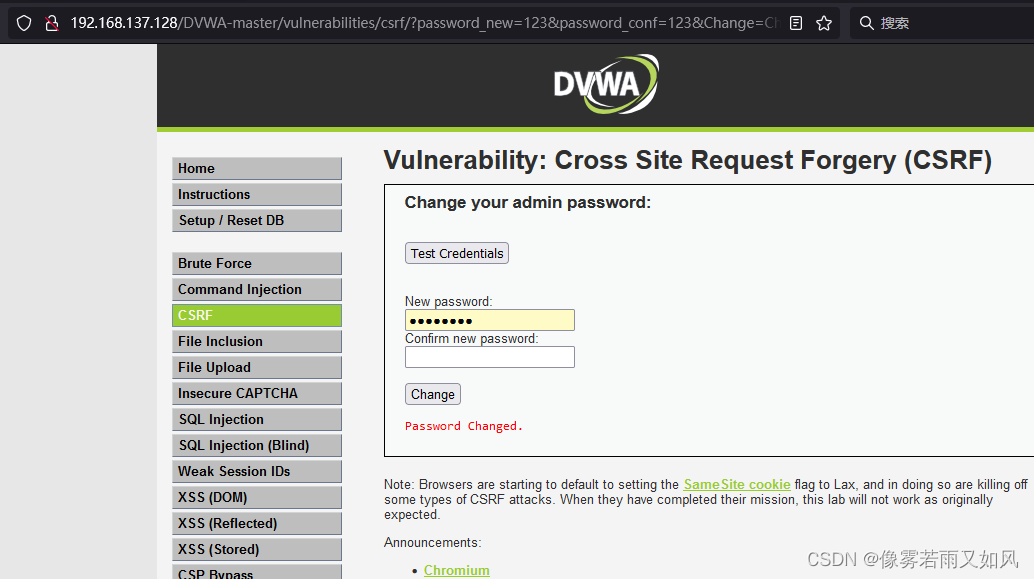Click the magnifier icon in the search box
This screenshot has height=579, width=1034.
click(x=866, y=22)
